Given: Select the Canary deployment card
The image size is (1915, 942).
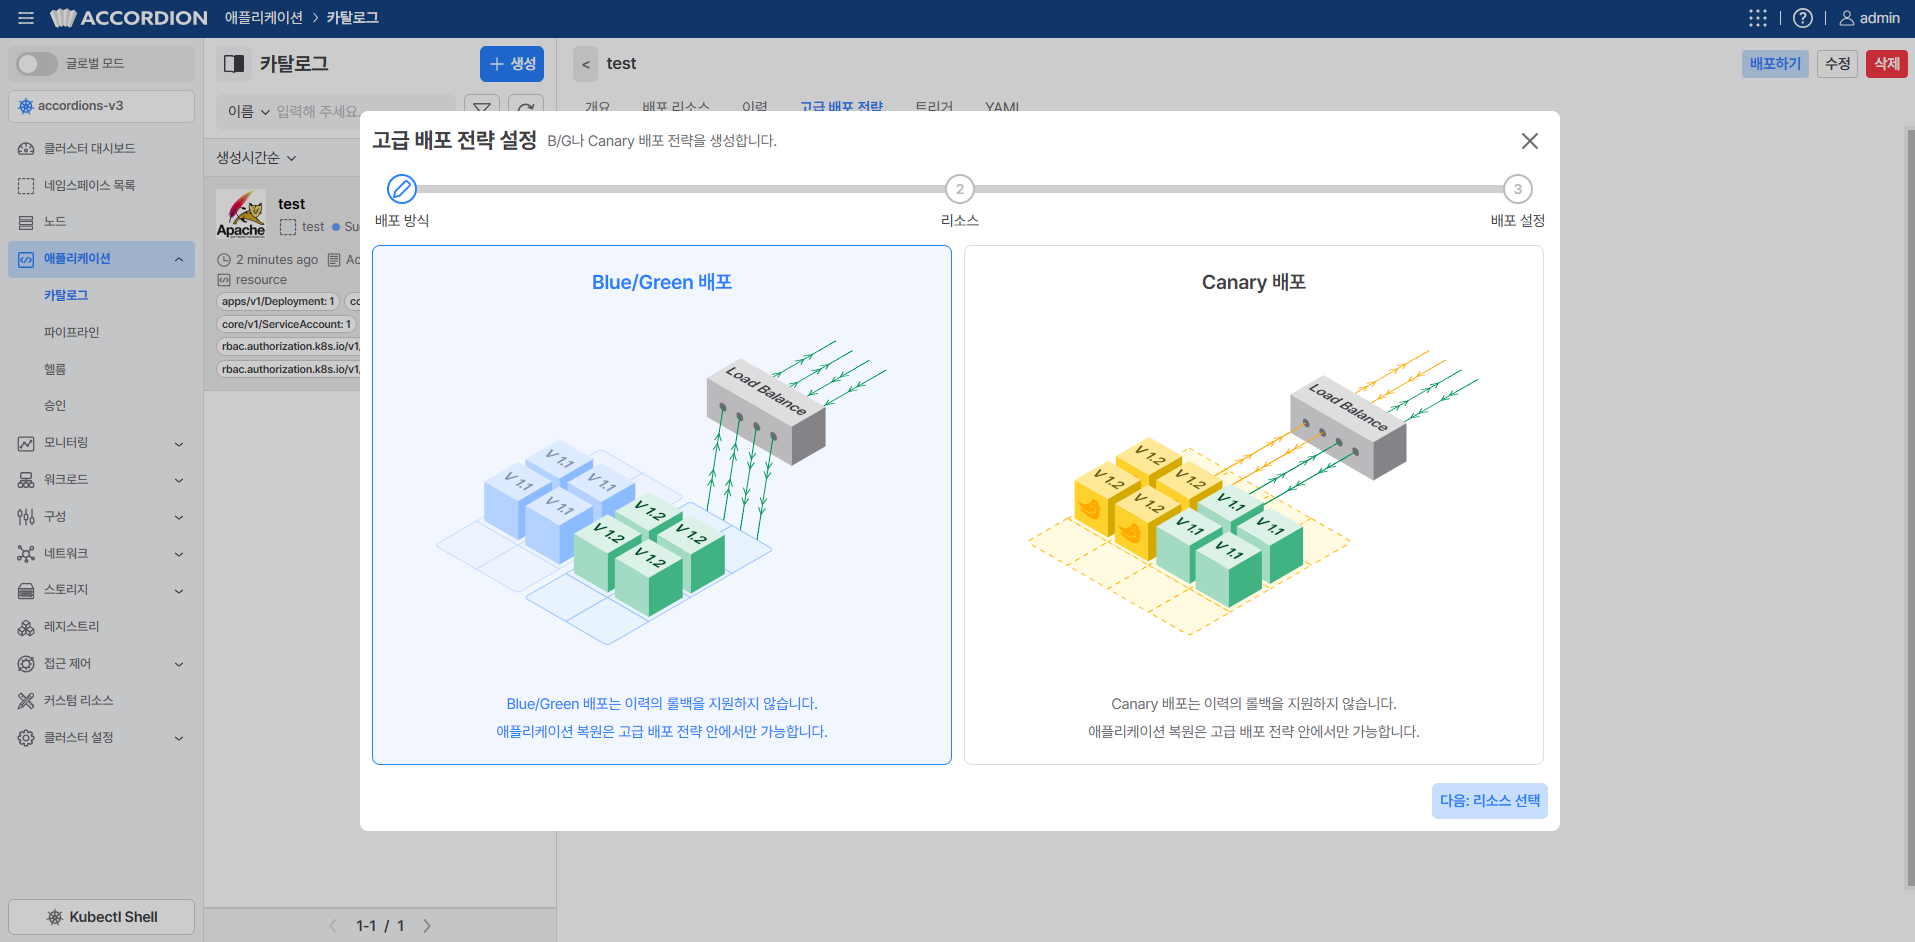Looking at the screenshot, I should 1254,505.
